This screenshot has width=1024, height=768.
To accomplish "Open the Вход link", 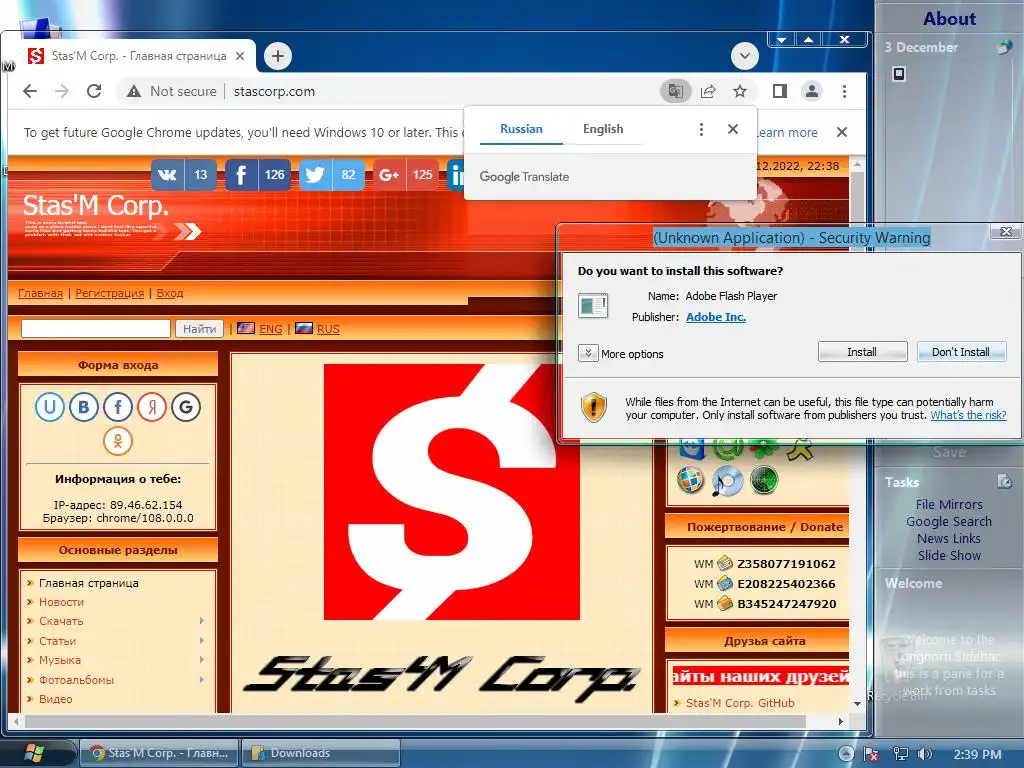I will pyautogui.click(x=170, y=293).
